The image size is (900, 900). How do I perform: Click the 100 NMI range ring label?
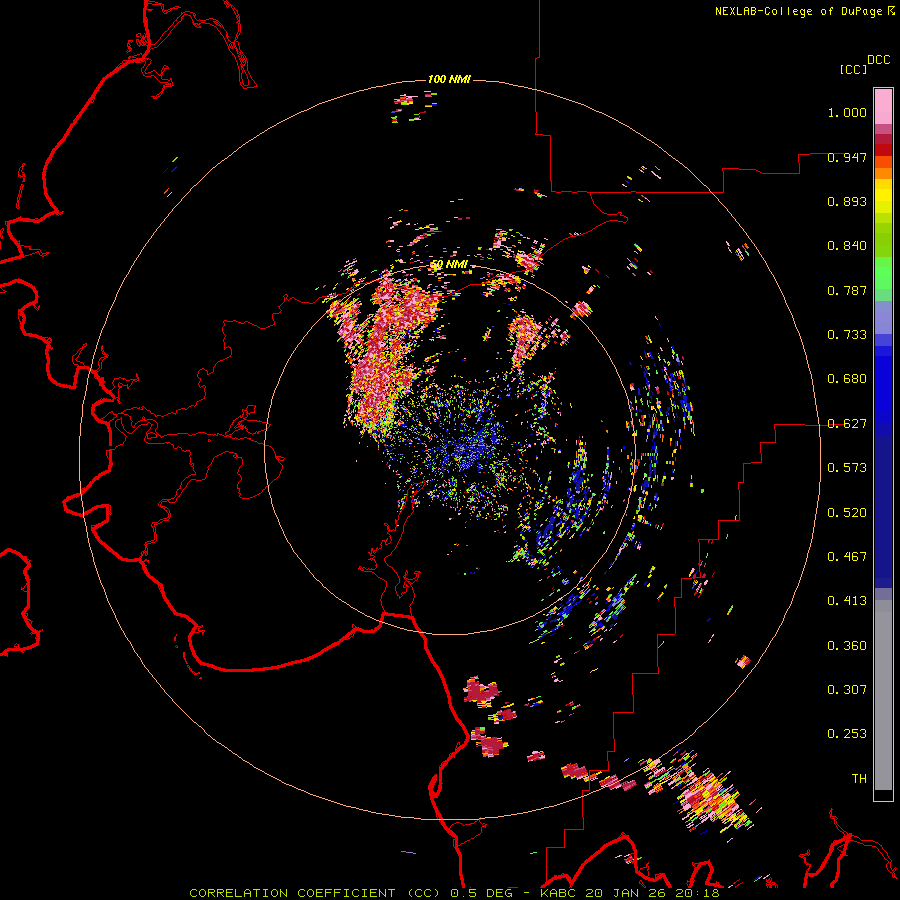[449, 79]
